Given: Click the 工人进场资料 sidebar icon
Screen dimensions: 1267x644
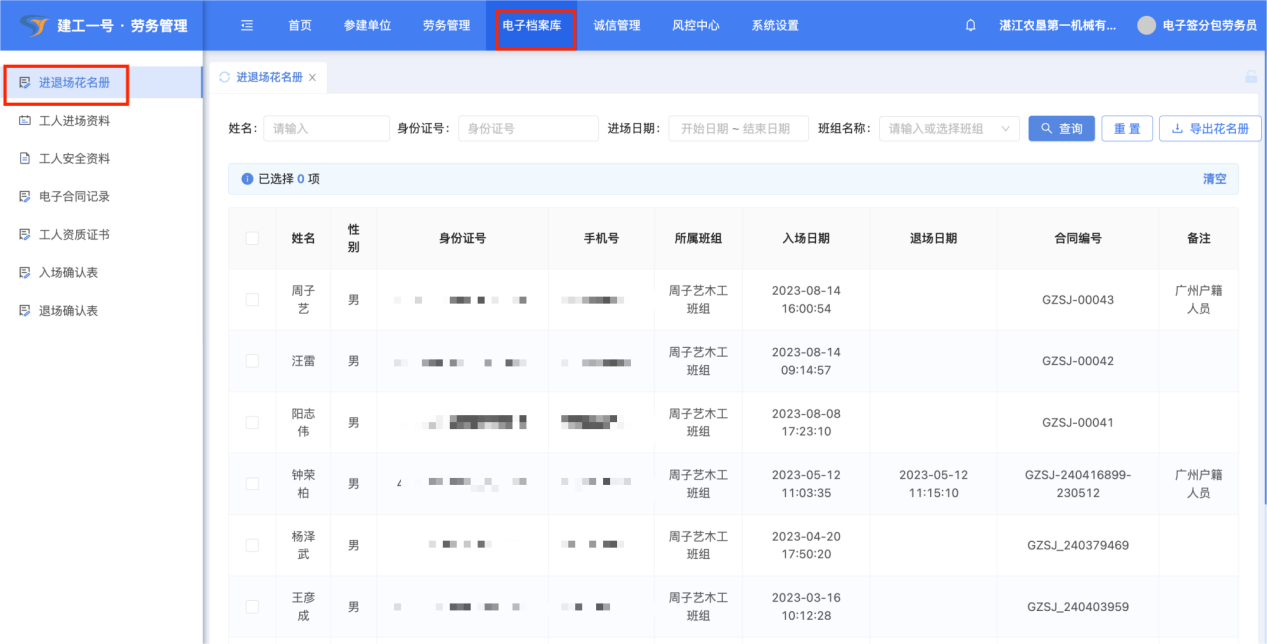Looking at the screenshot, I should pyautogui.click(x=25, y=121).
